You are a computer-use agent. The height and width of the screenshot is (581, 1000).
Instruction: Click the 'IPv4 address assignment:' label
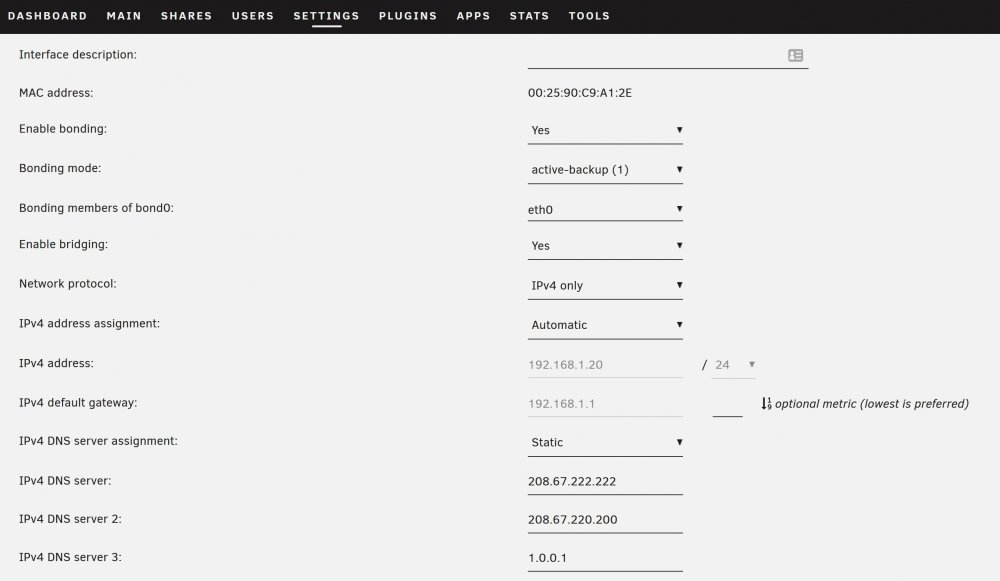pos(89,323)
